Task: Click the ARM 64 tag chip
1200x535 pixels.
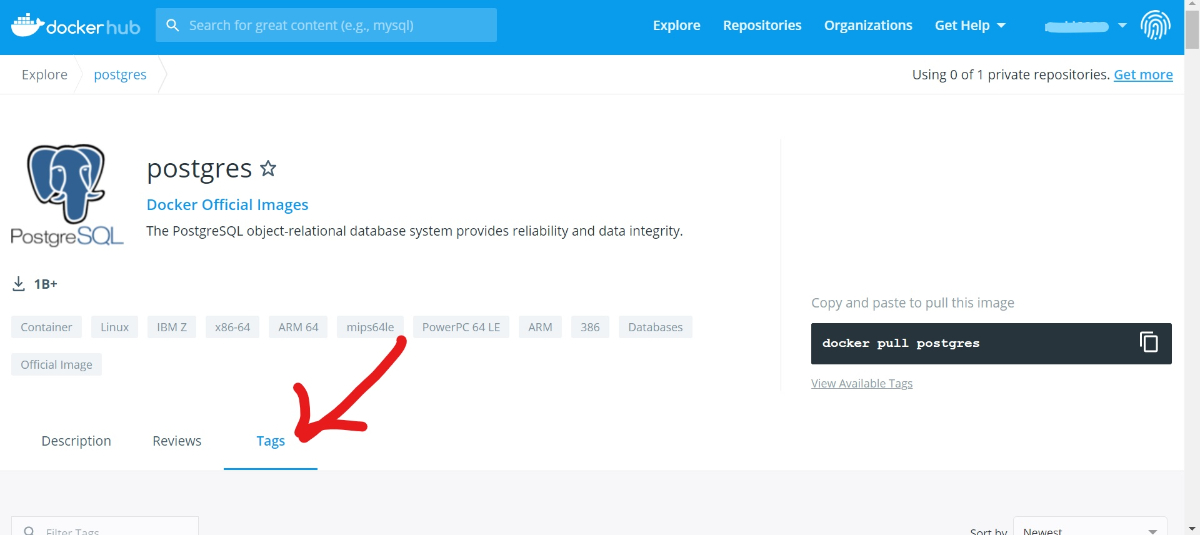Action: coord(298,327)
